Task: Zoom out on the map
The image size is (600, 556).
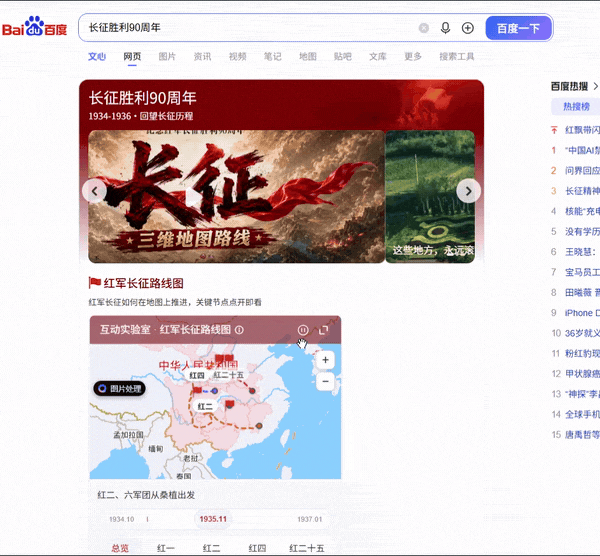Action: click(325, 381)
